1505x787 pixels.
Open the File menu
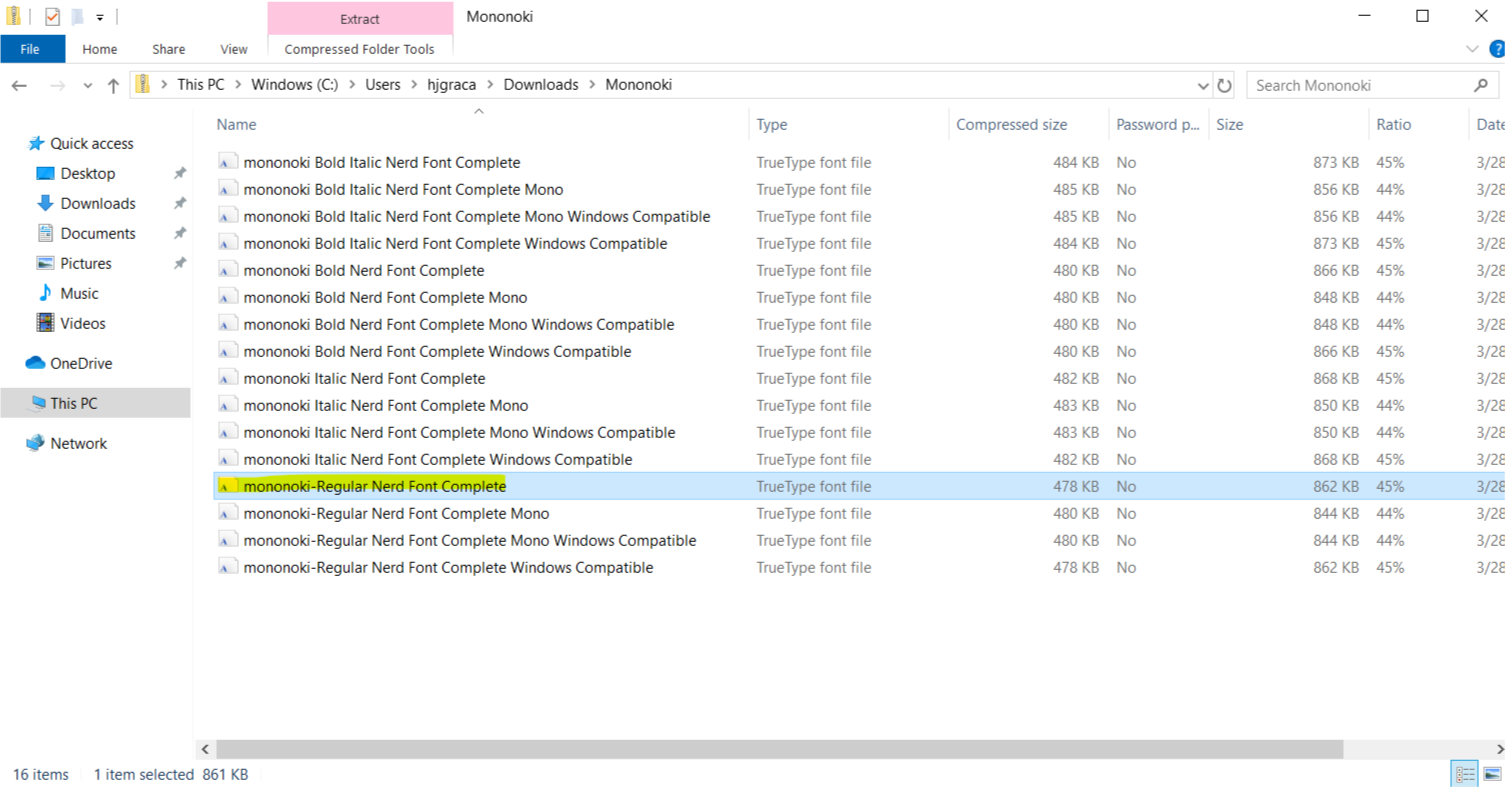click(30, 49)
